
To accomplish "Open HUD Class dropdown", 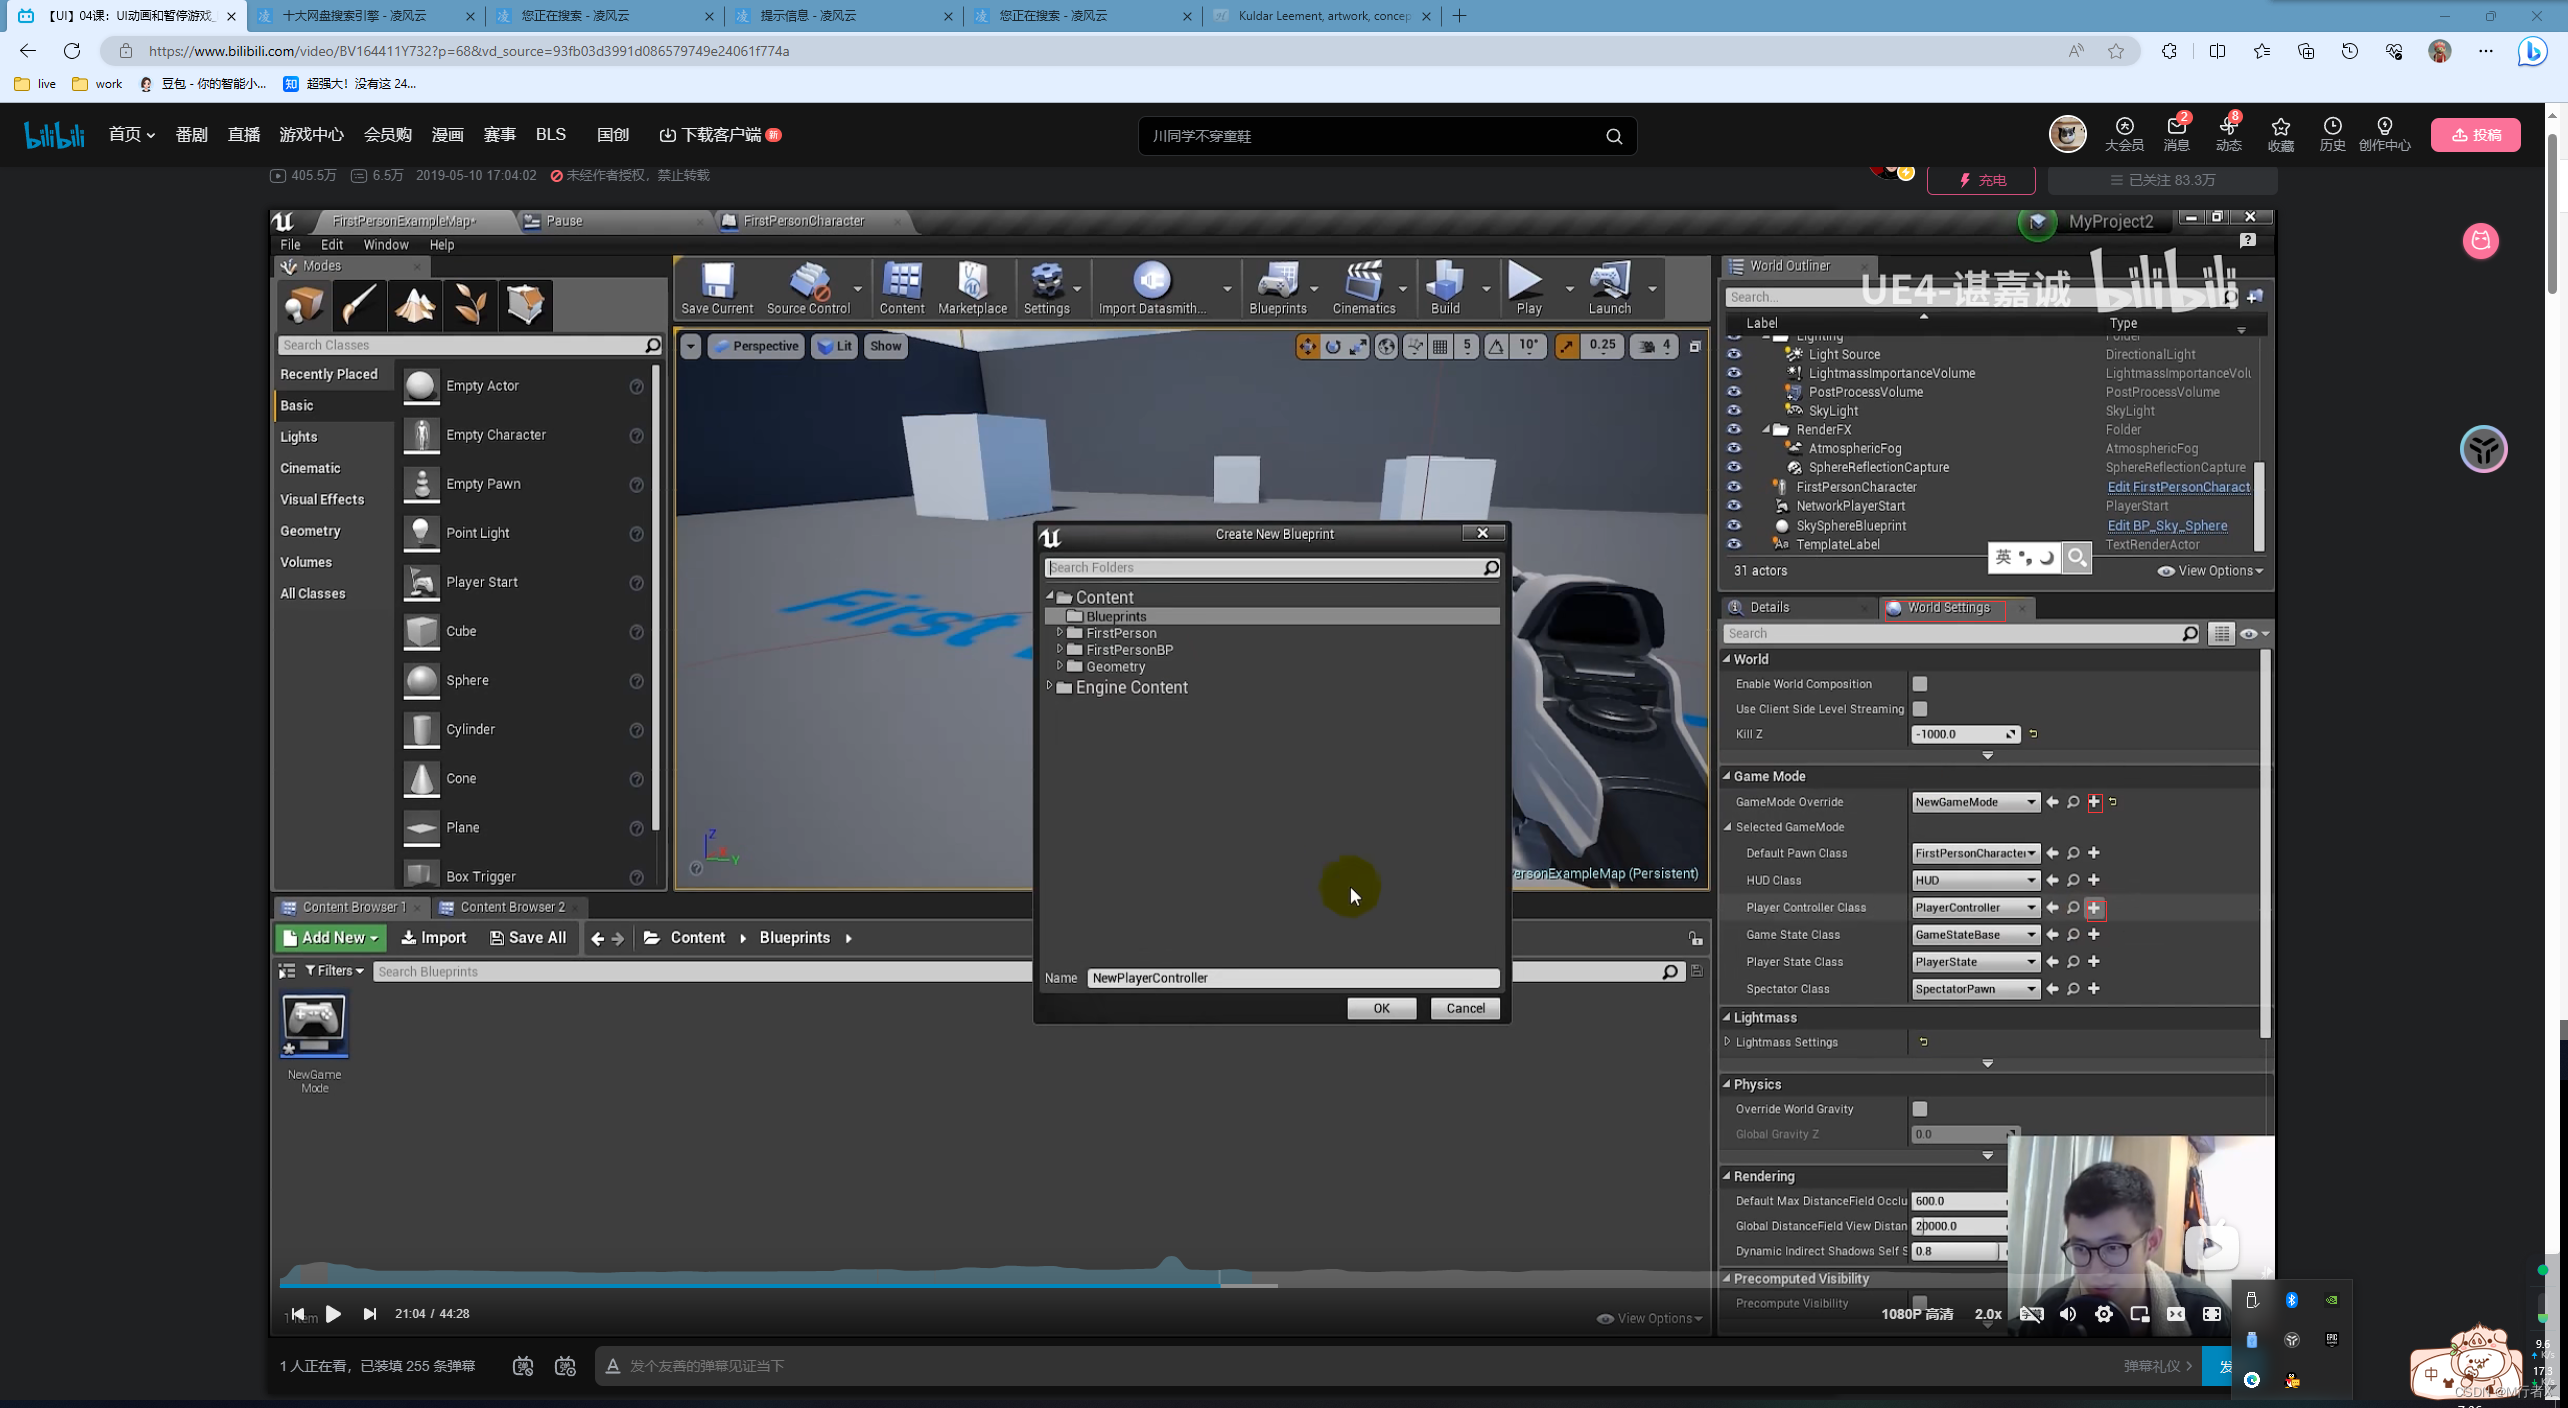I will tap(1975, 880).
